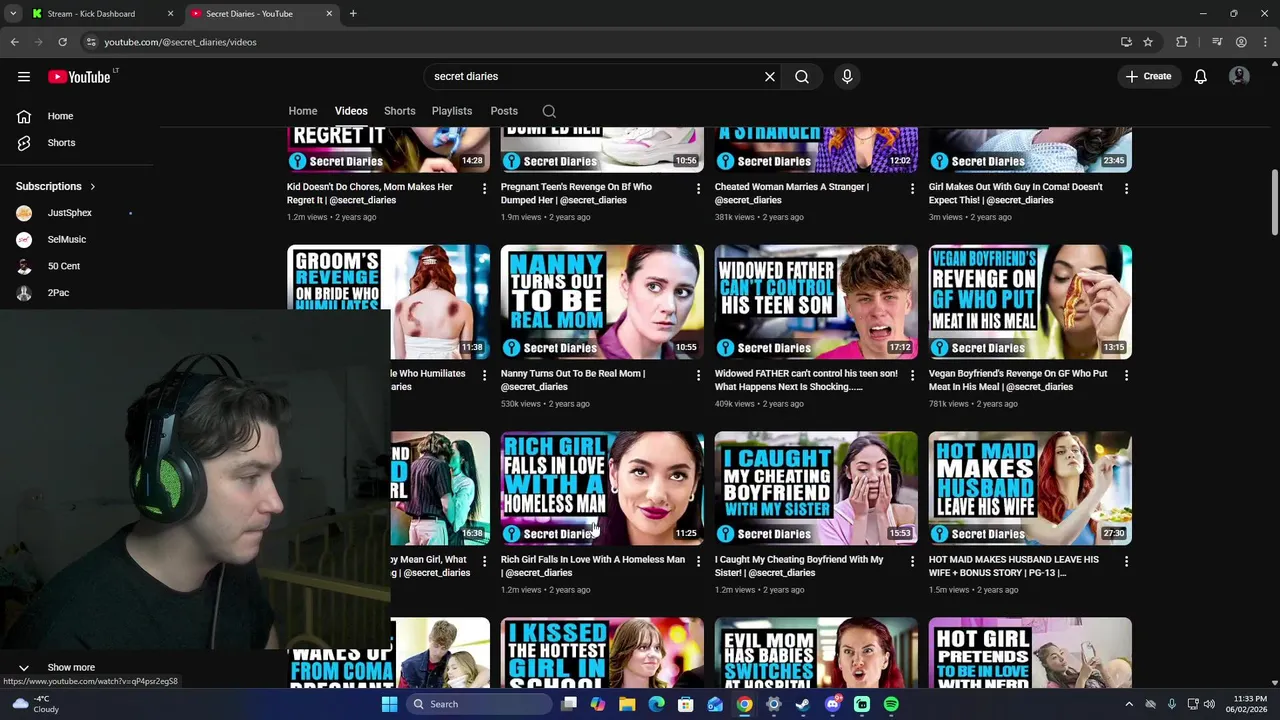
Task: Click the Create button
Action: pyautogui.click(x=1148, y=77)
